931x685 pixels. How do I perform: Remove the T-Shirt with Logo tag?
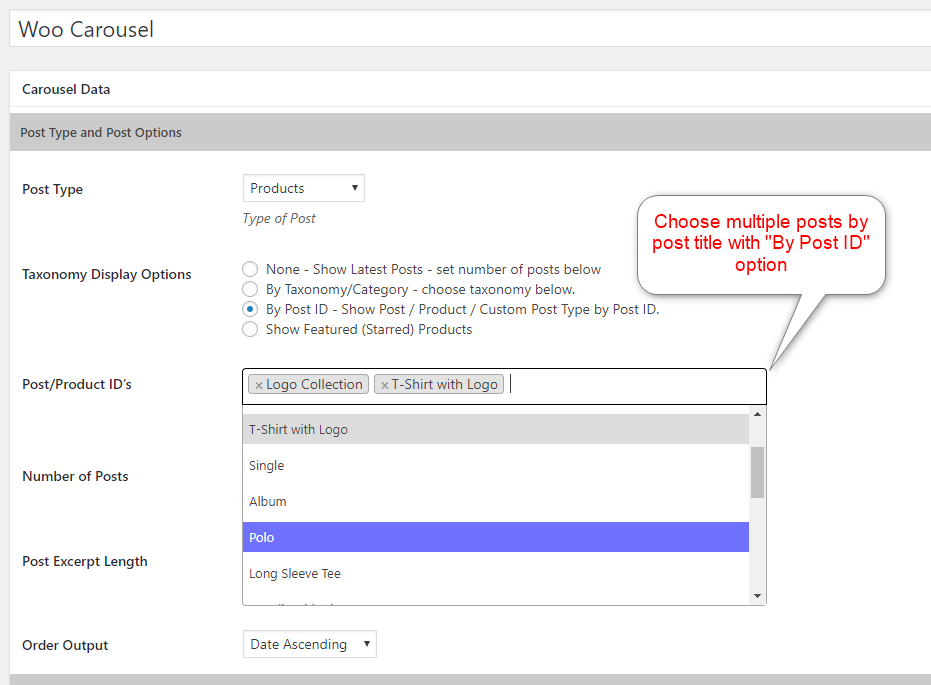pyautogui.click(x=384, y=385)
